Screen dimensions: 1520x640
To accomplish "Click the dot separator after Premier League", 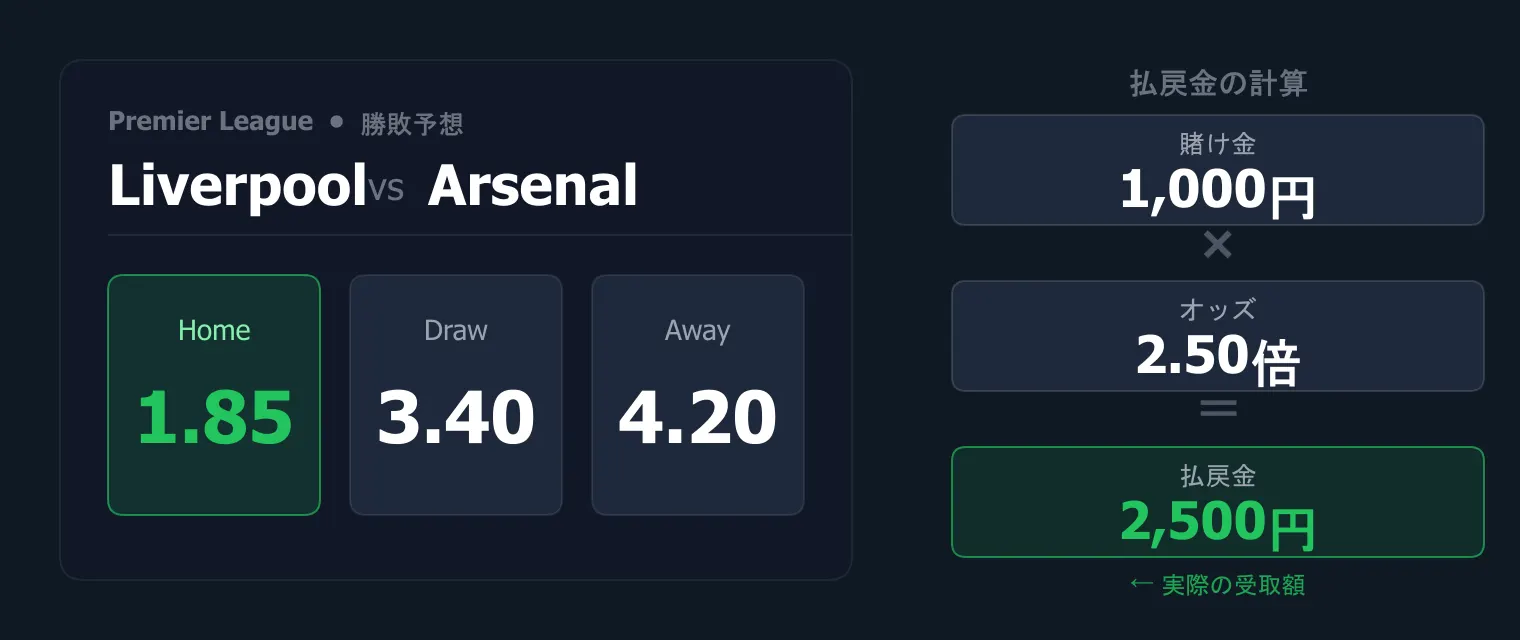I will point(337,122).
